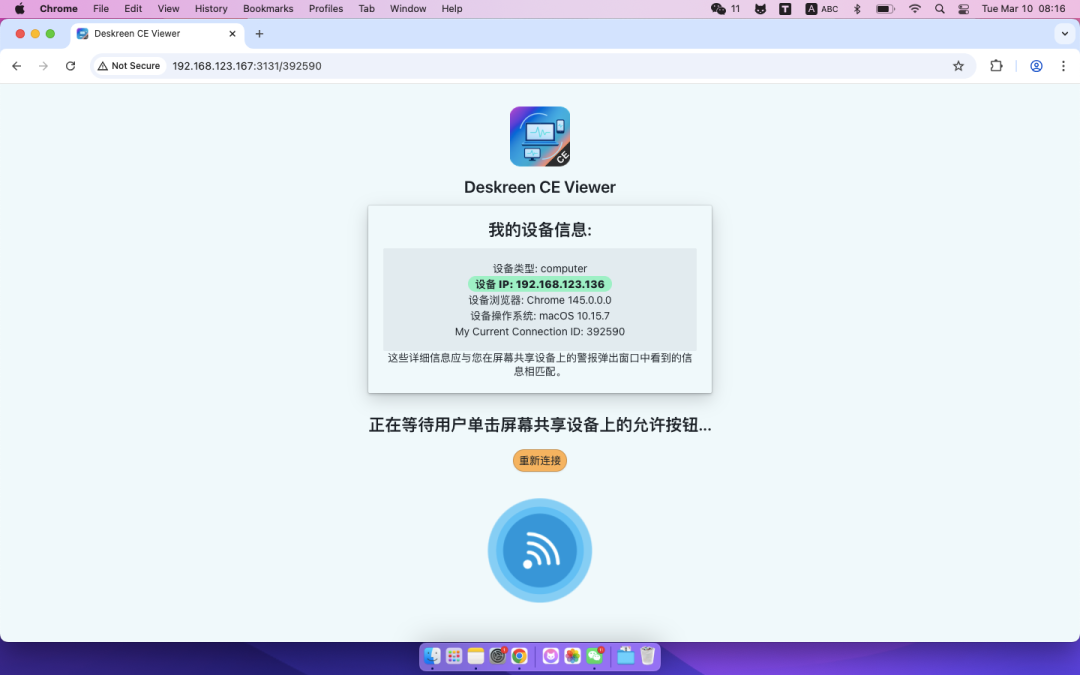1080x675 pixels.
Task: Click the date and time Tue Mar 10 08:16
Action: 1023,9
